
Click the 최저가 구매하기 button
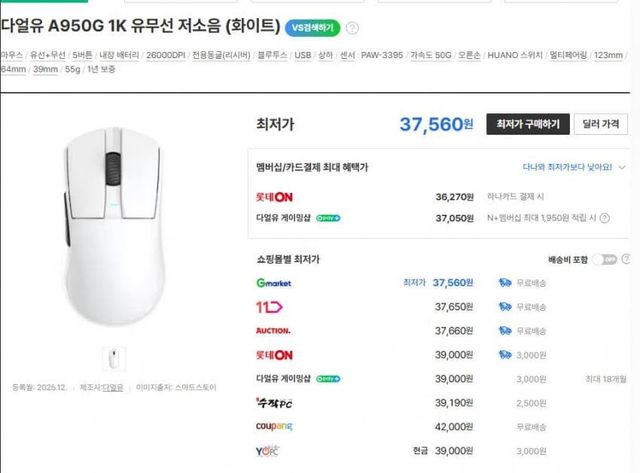pos(529,124)
